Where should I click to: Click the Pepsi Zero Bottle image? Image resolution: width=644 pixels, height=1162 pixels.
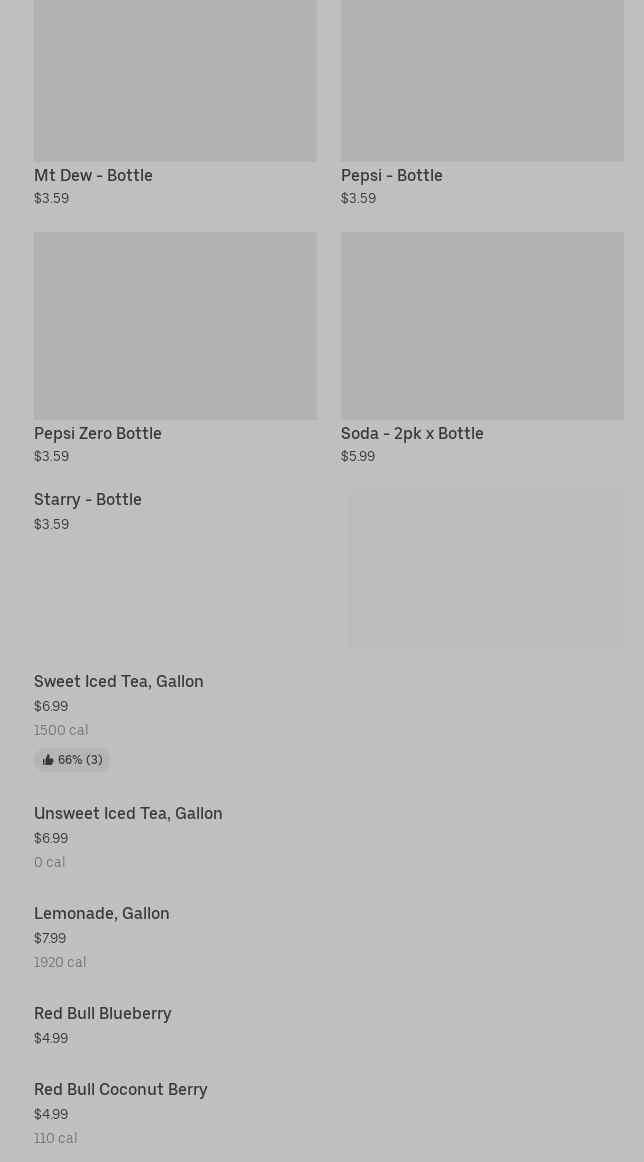coord(175,326)
